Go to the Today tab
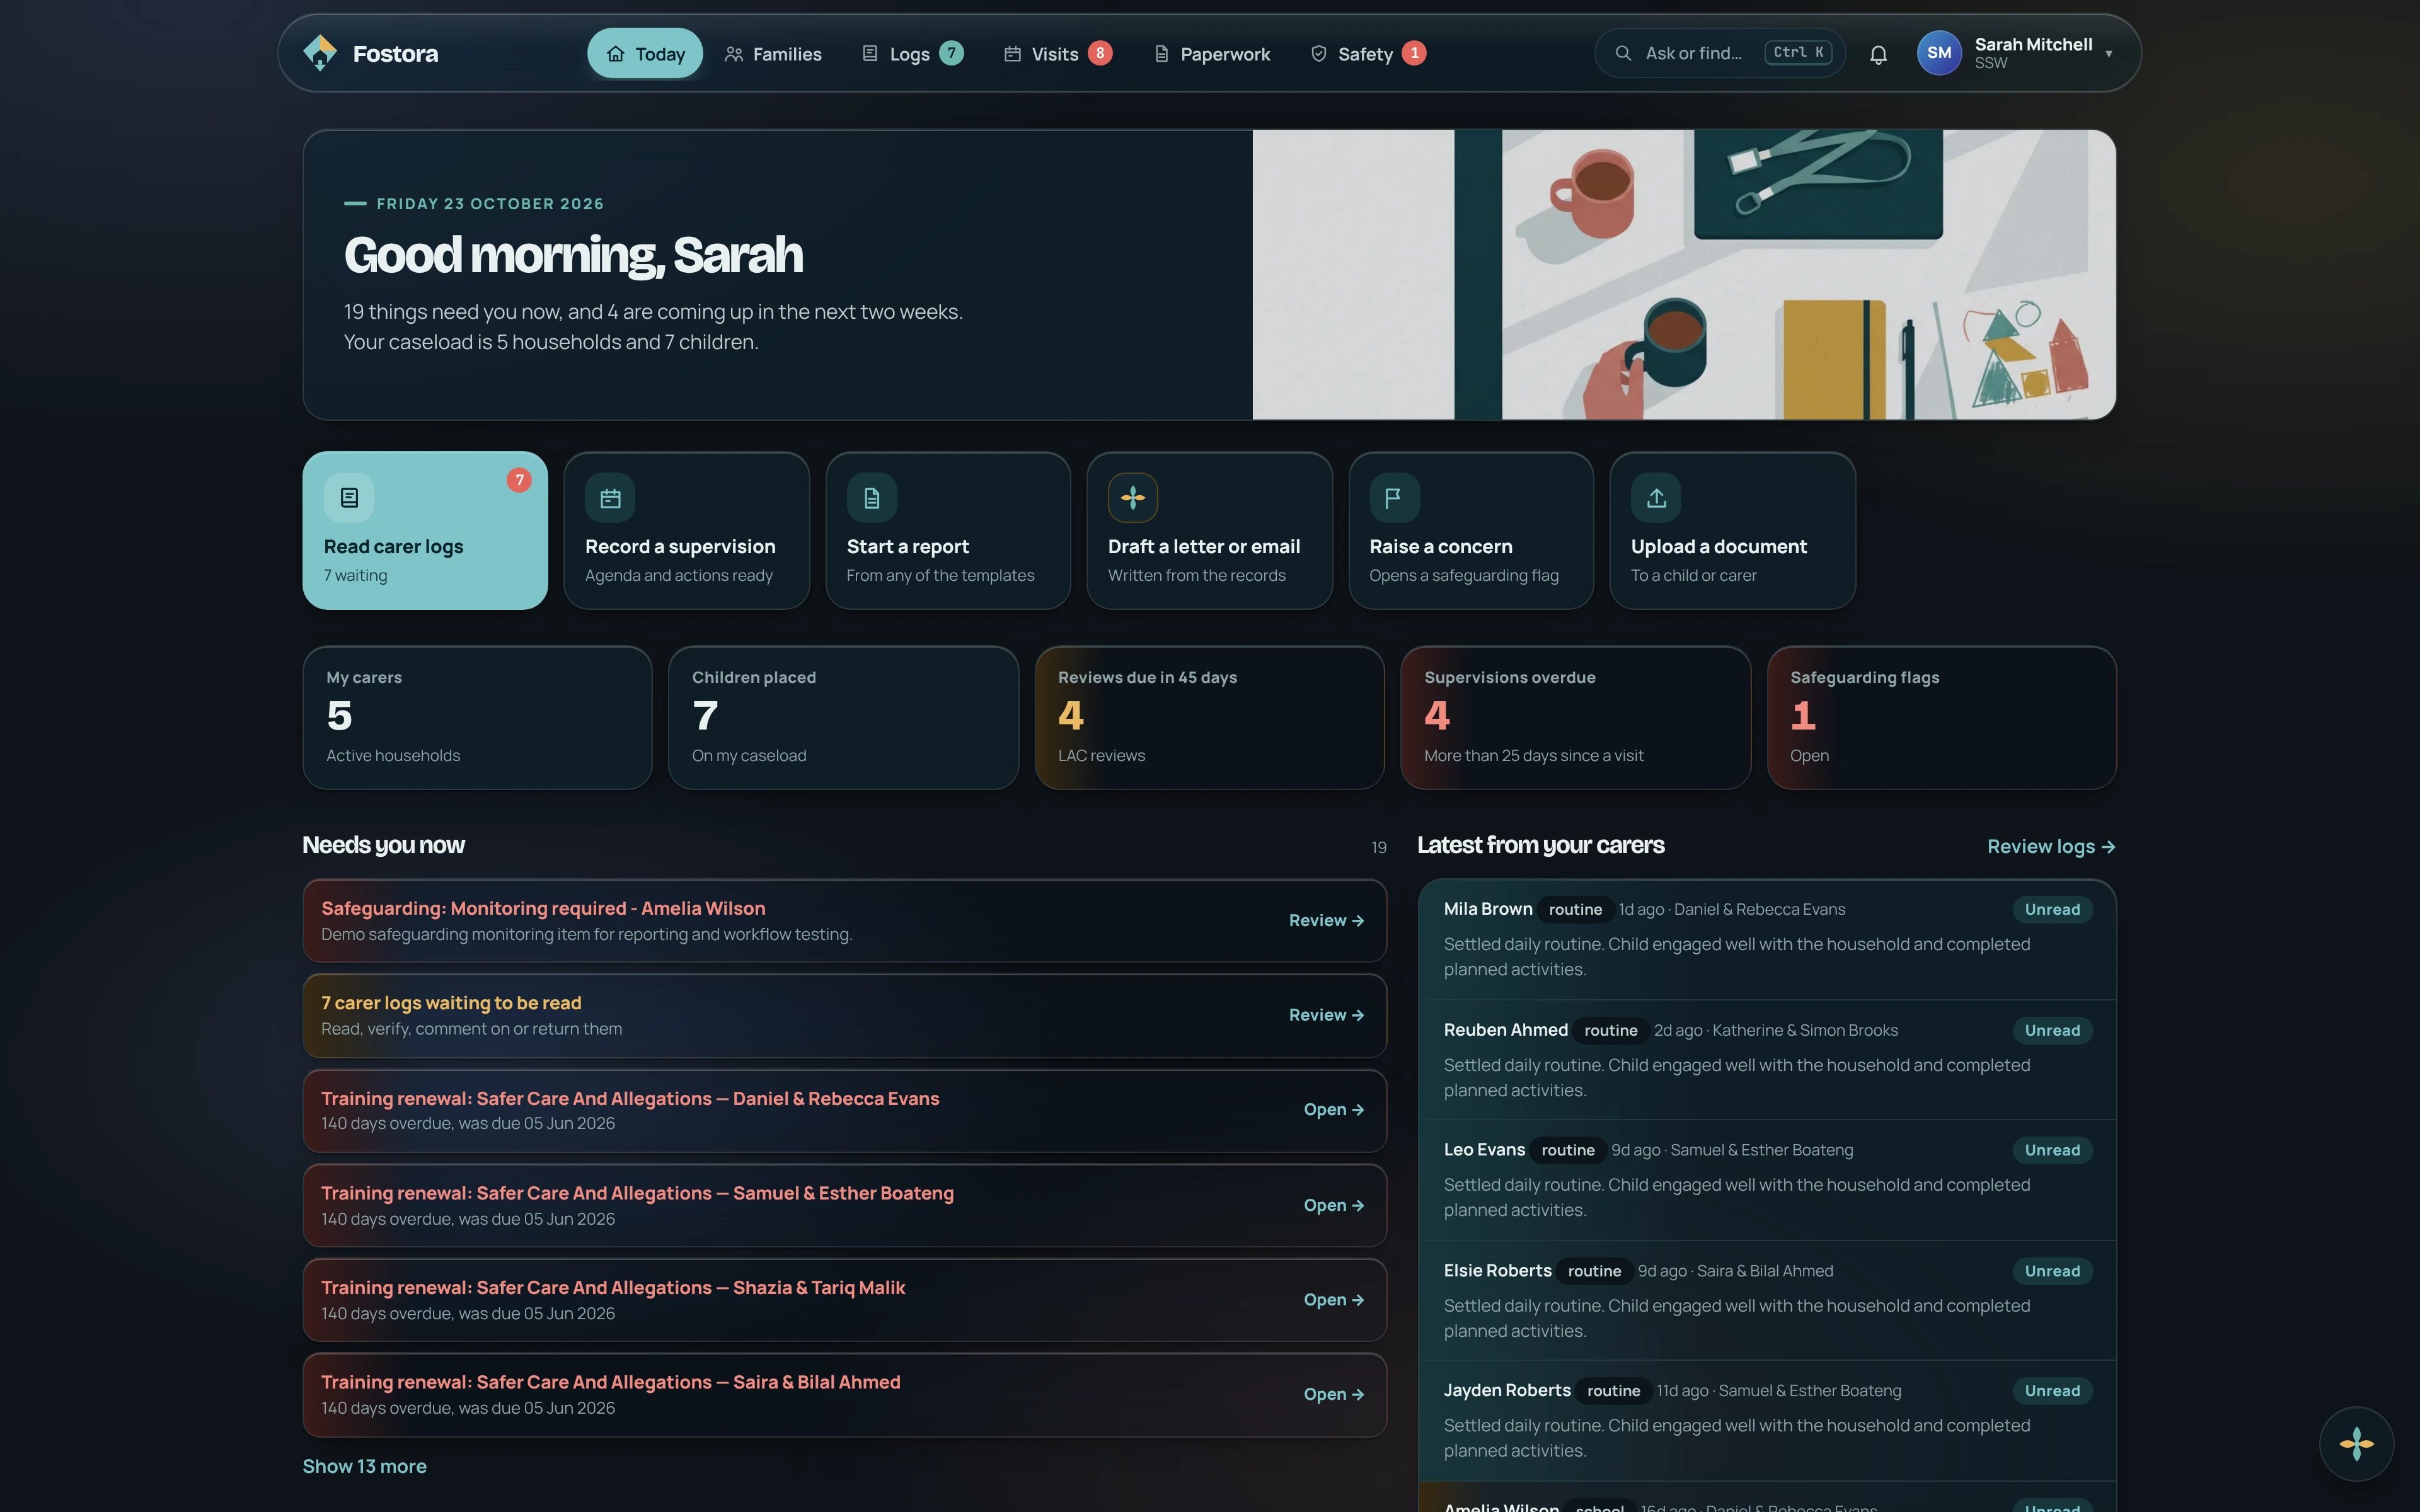The height and width of the screenshot is (1512, 2420). (x=645, y=53)
